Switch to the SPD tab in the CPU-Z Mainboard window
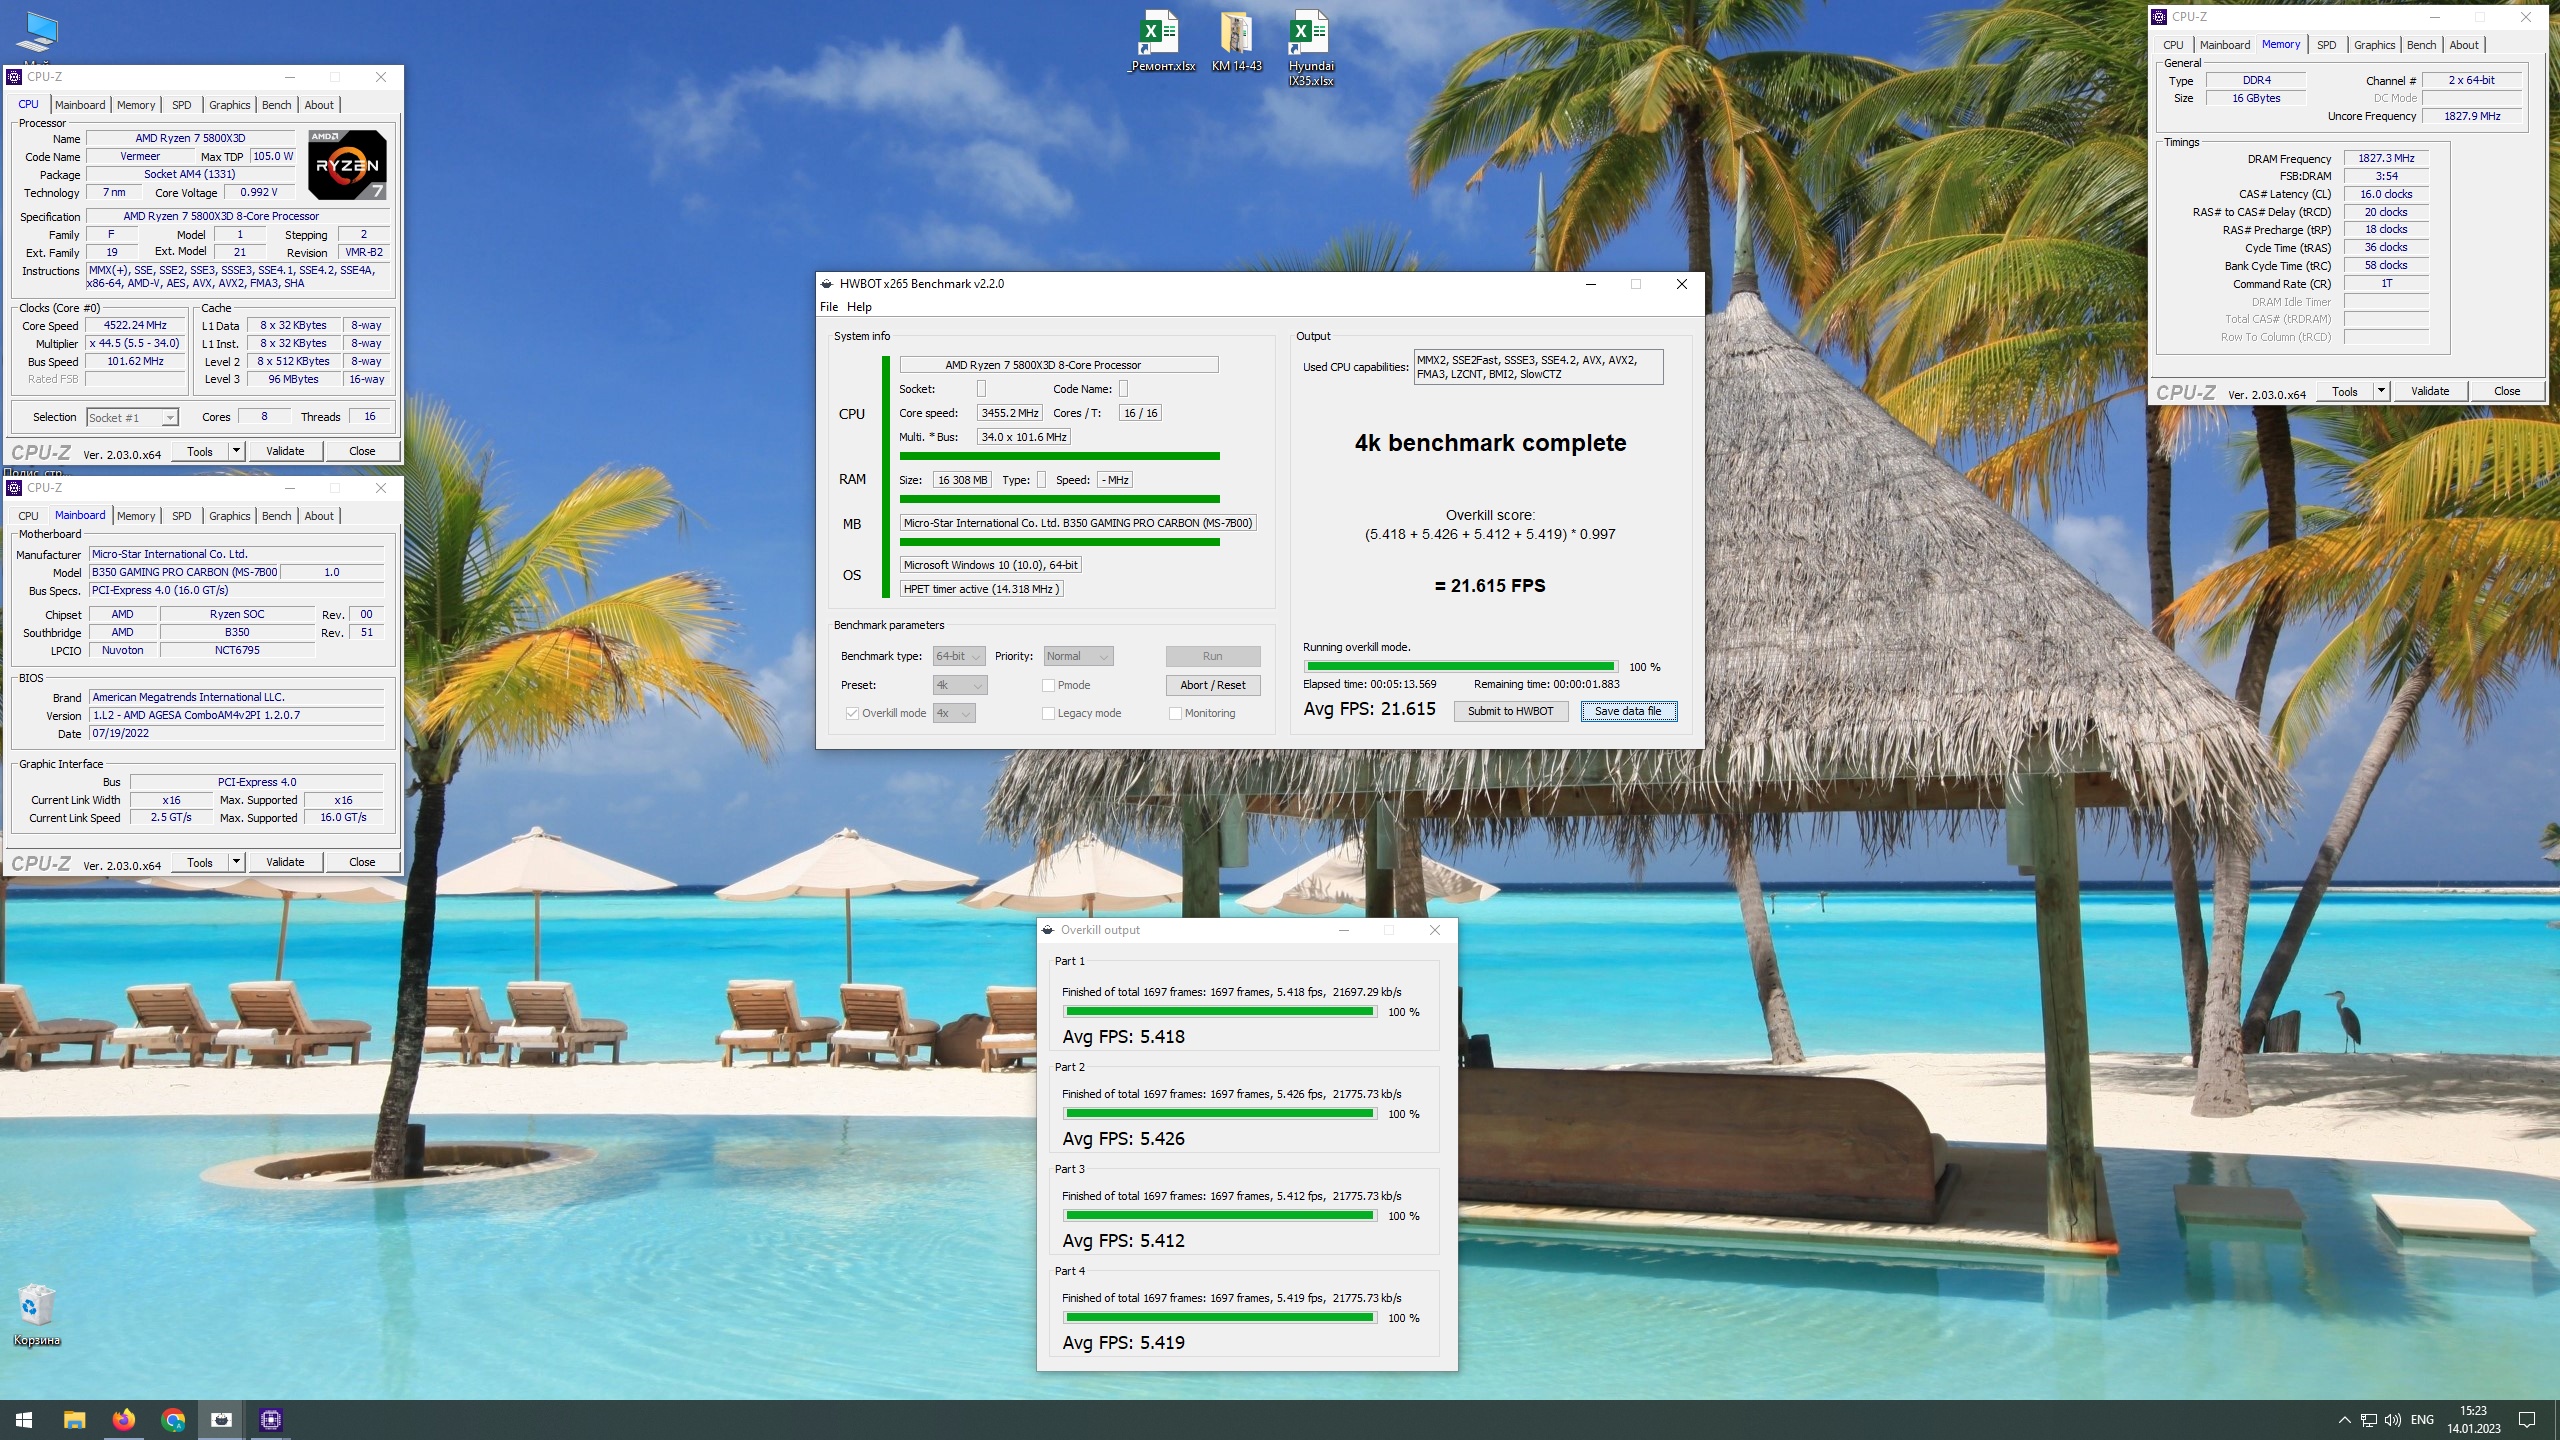This screenshot has width=2560, height=1440. coord(181,516)
